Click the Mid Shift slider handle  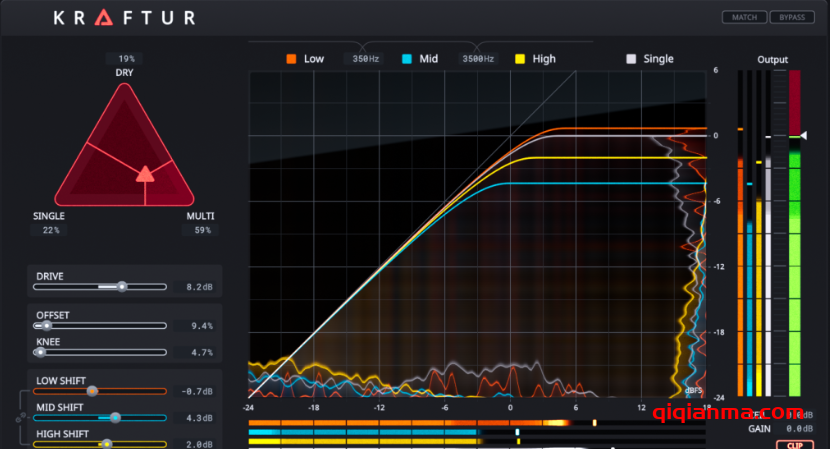115,417
